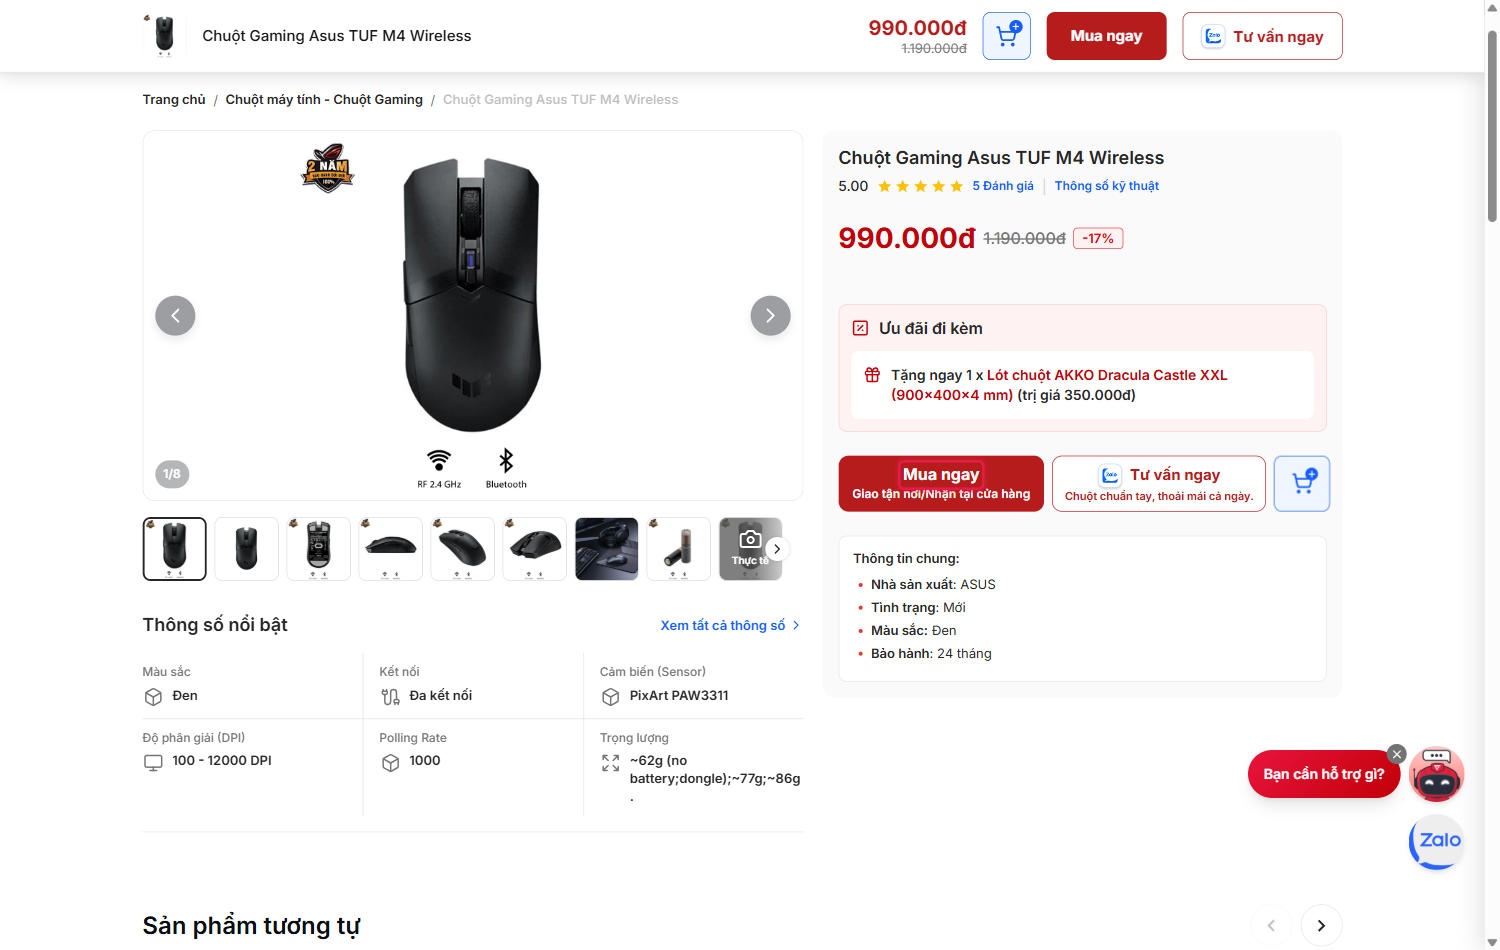Jump to 'Thông số kỹ thuật' link
1500x950 pixels.
click(1106, 186)
